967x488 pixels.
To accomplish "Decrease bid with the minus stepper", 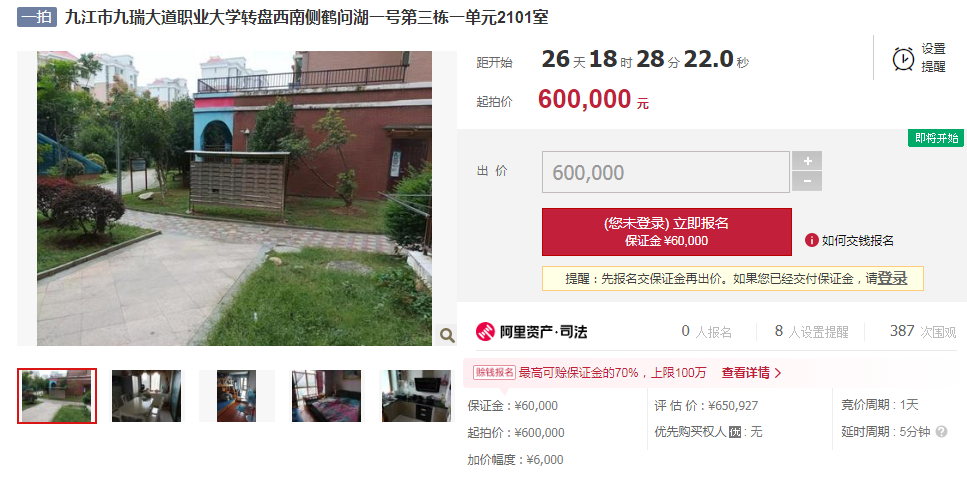I will pos(807,181).
